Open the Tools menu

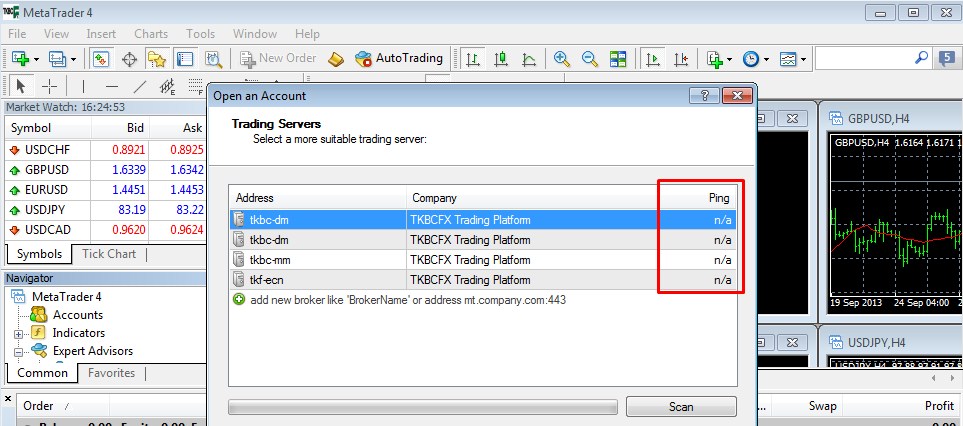(200, 34)
